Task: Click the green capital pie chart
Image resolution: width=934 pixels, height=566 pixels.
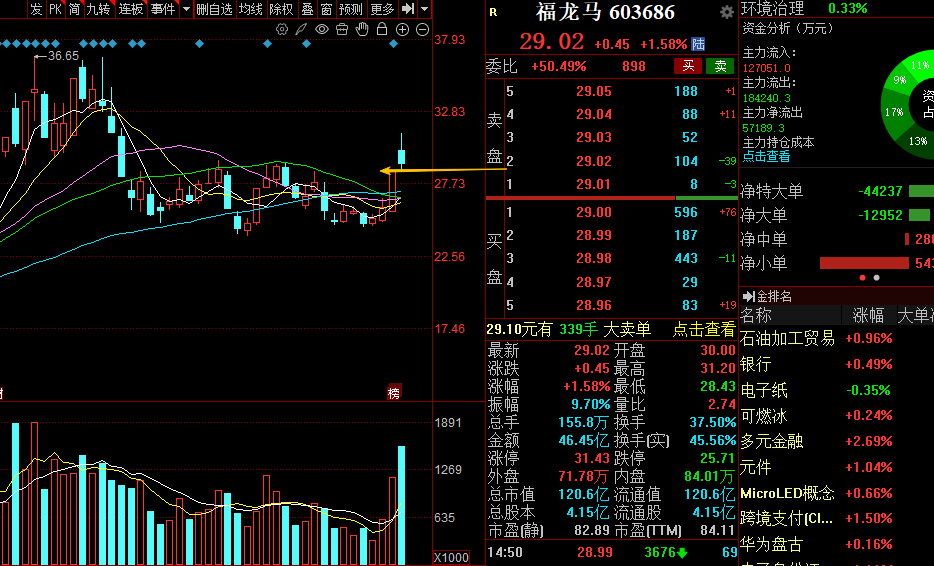Action: 909,105
